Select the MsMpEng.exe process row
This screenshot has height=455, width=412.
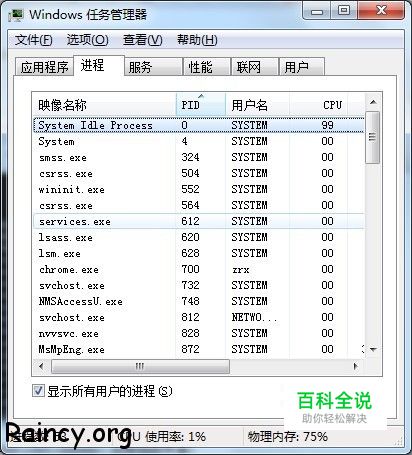[199, 349]
